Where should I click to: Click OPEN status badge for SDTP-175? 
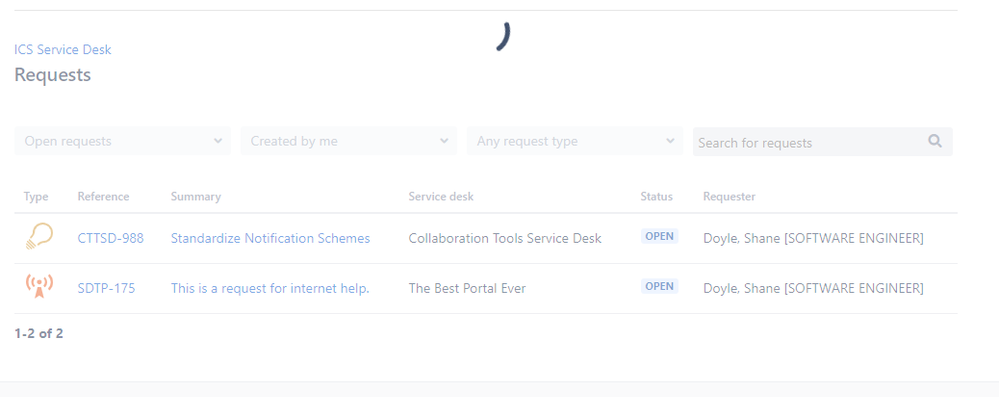point(659,286)
